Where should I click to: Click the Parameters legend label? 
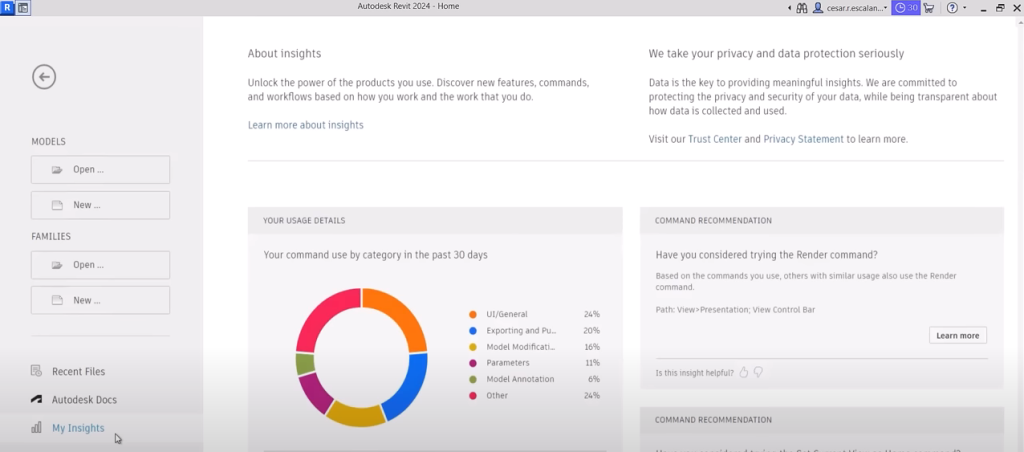[507, 363]
